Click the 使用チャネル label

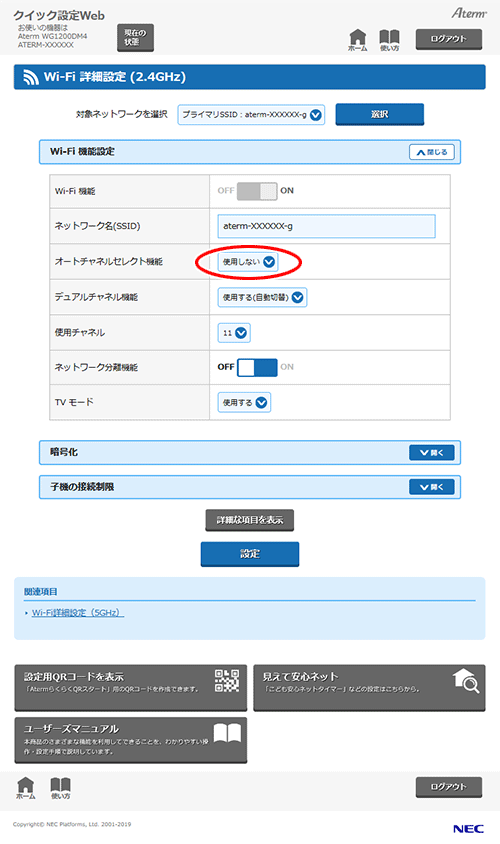tap(79, 333)
